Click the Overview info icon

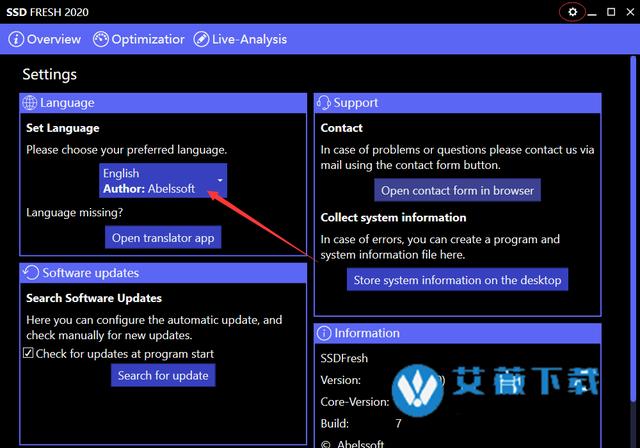[16, 40]
